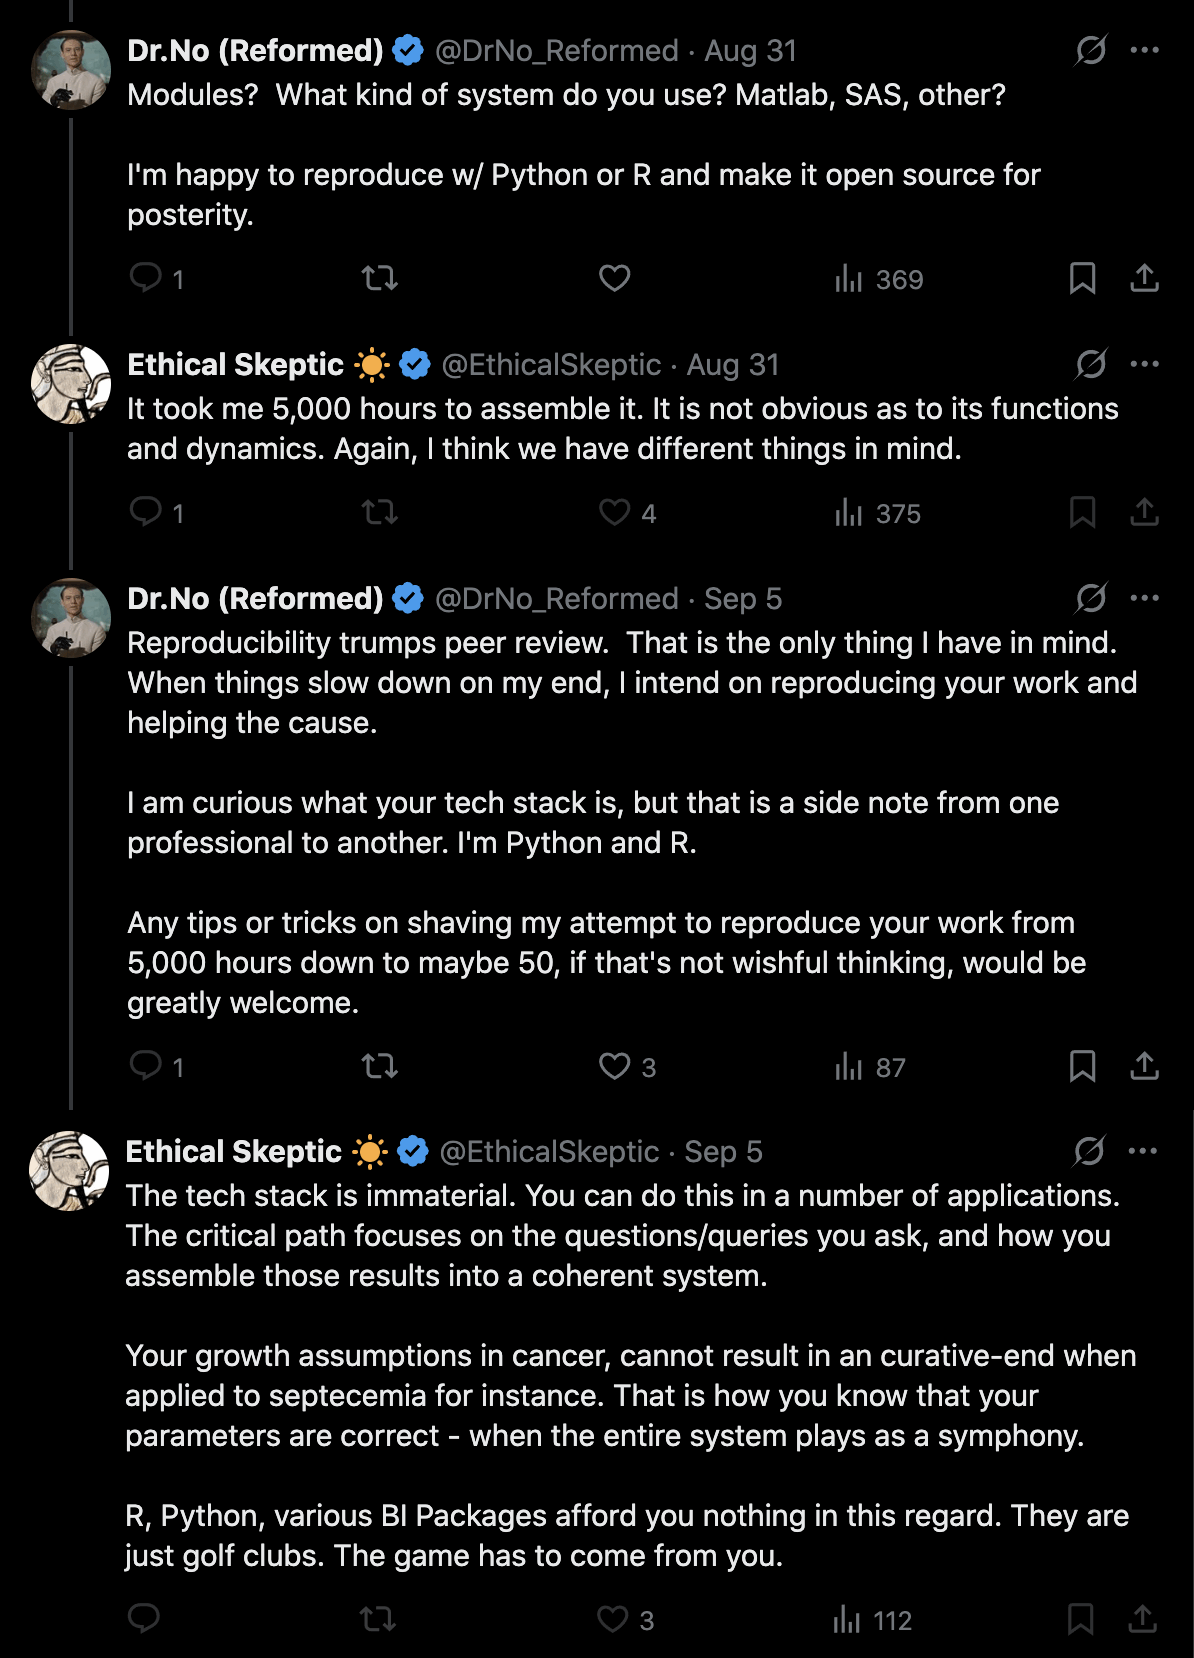Open more options on Dr.No's Aug 31 tweet

click(x=1144, y=50)
